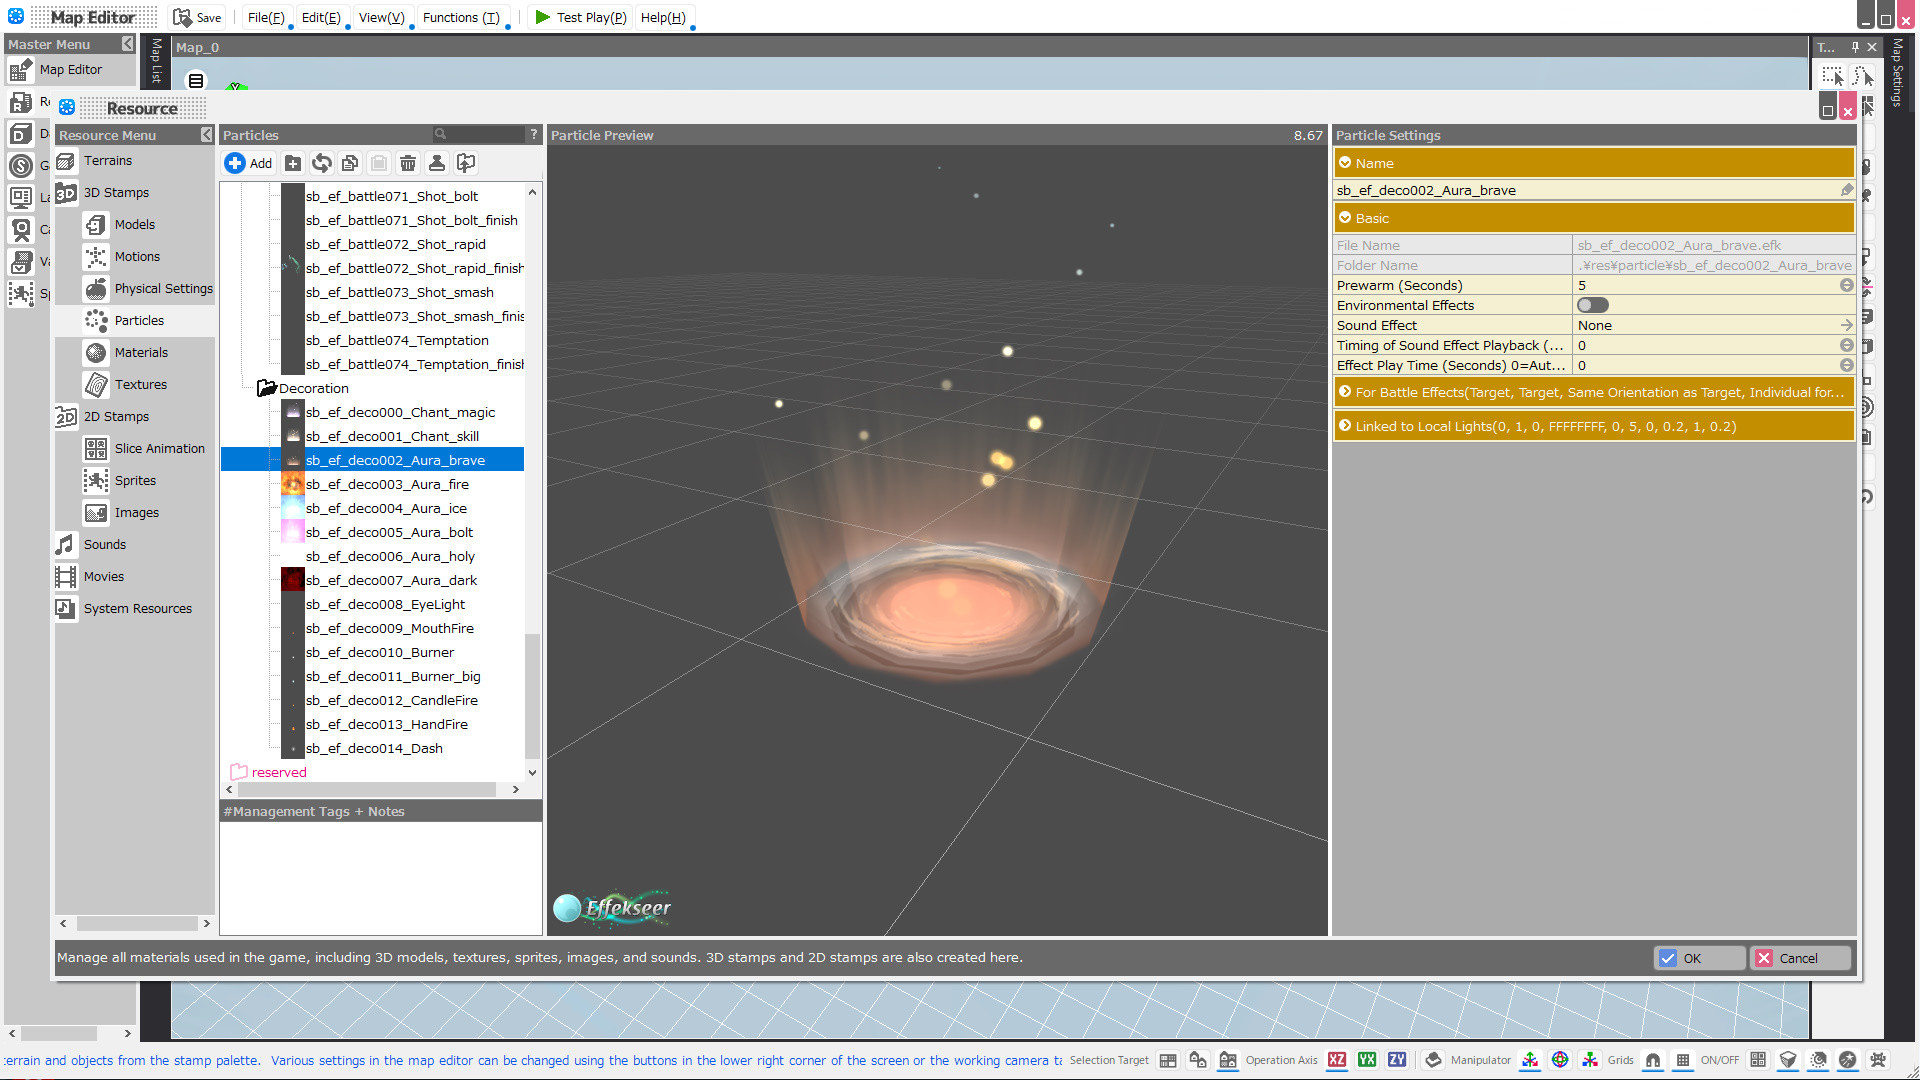1920x1080 pixels.
Task: Select the Particles resource category
Action: [x=139, y=320]
